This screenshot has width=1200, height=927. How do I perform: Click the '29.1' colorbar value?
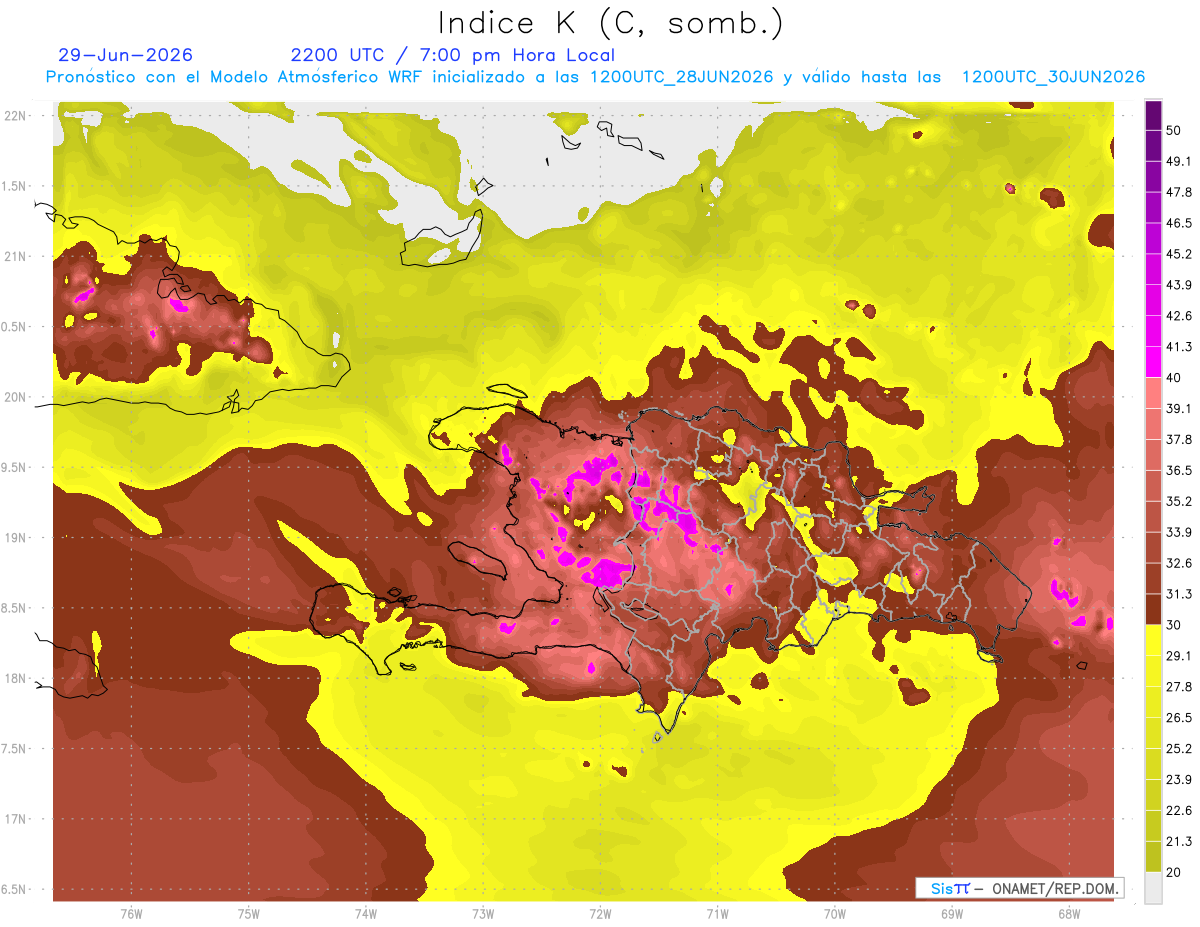[x=1179, y=655]
